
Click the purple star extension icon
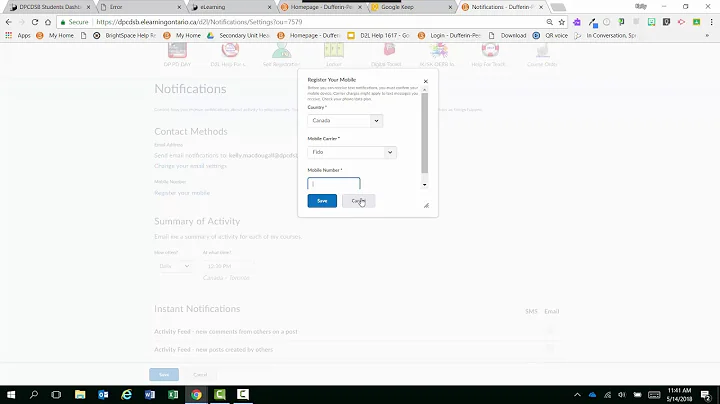(x=577, y=22)
